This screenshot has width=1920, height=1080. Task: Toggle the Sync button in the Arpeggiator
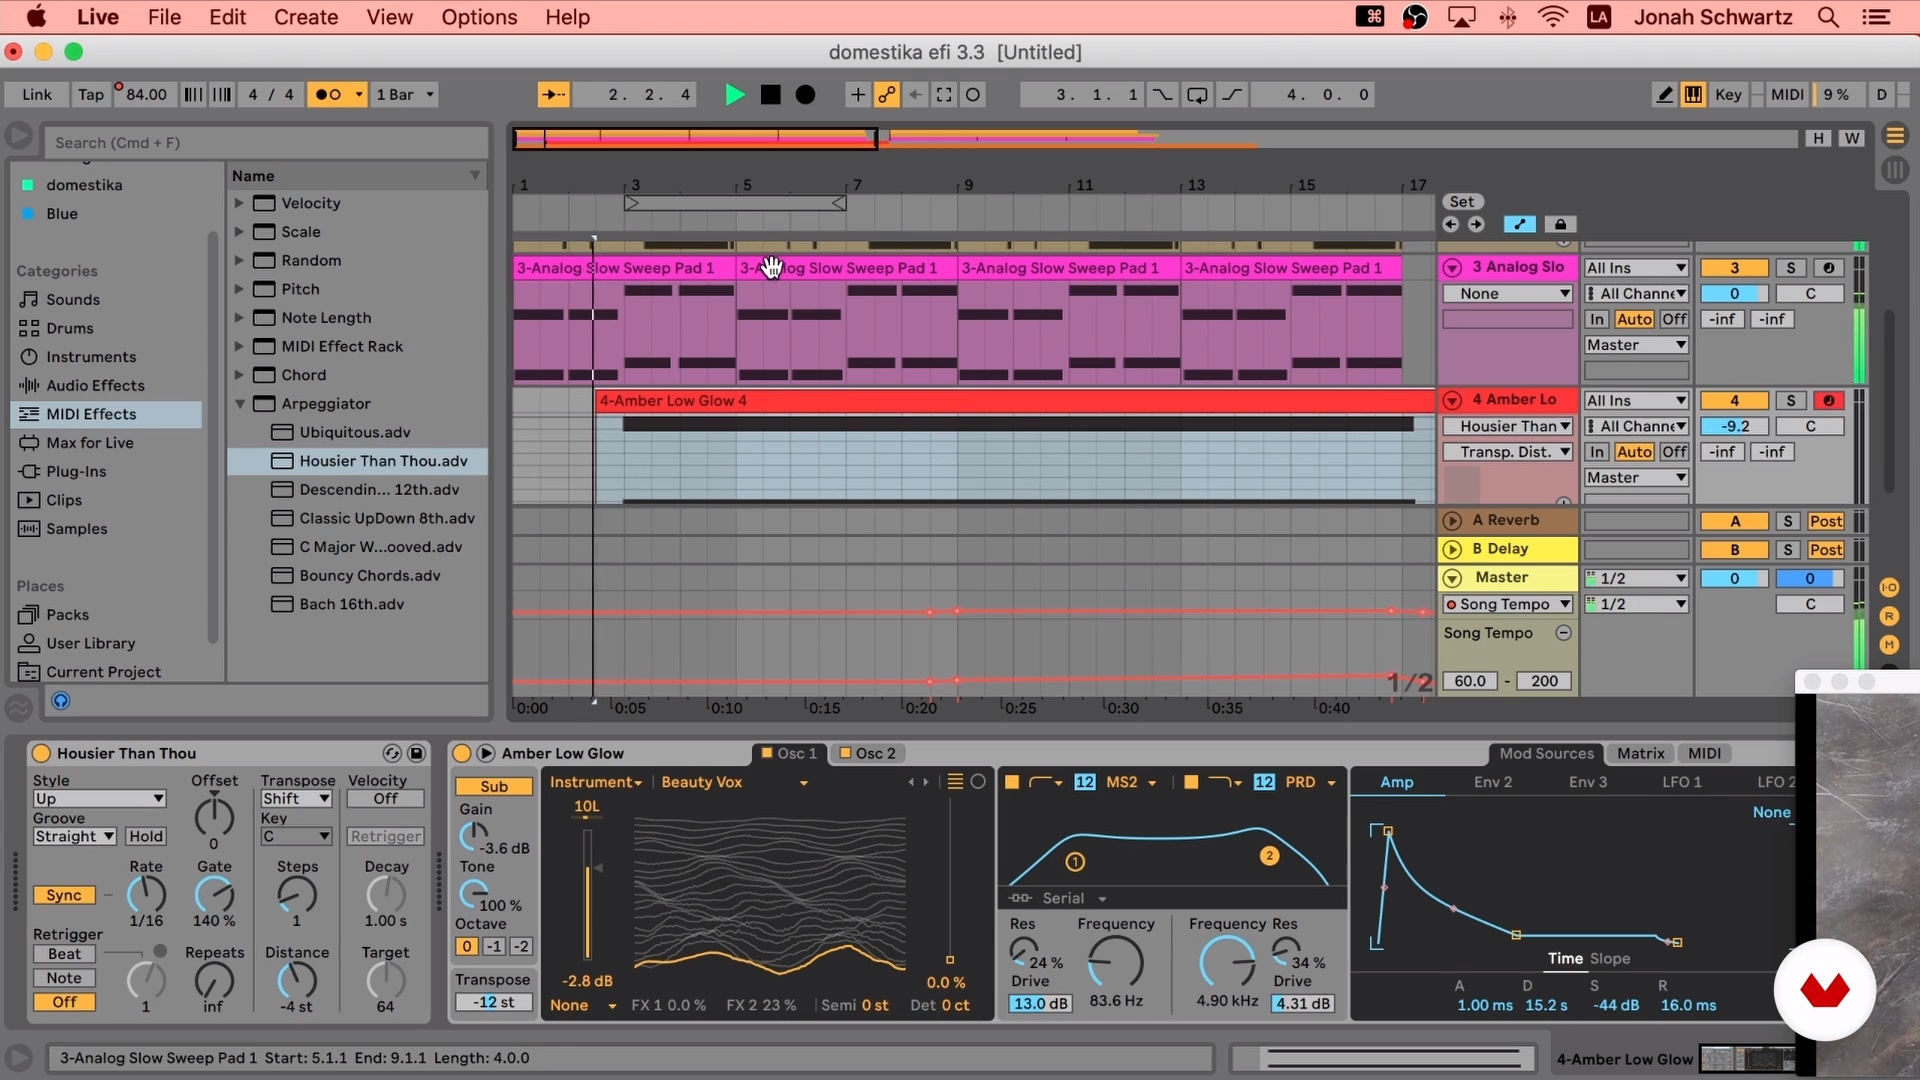(x=64, y=895)
